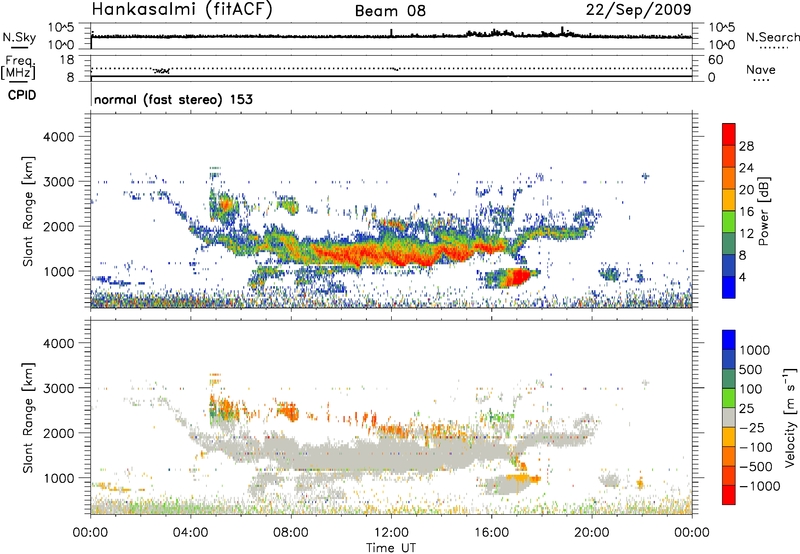Click the 'Slant Range [km]' label of velocity panel

(28, 417)
